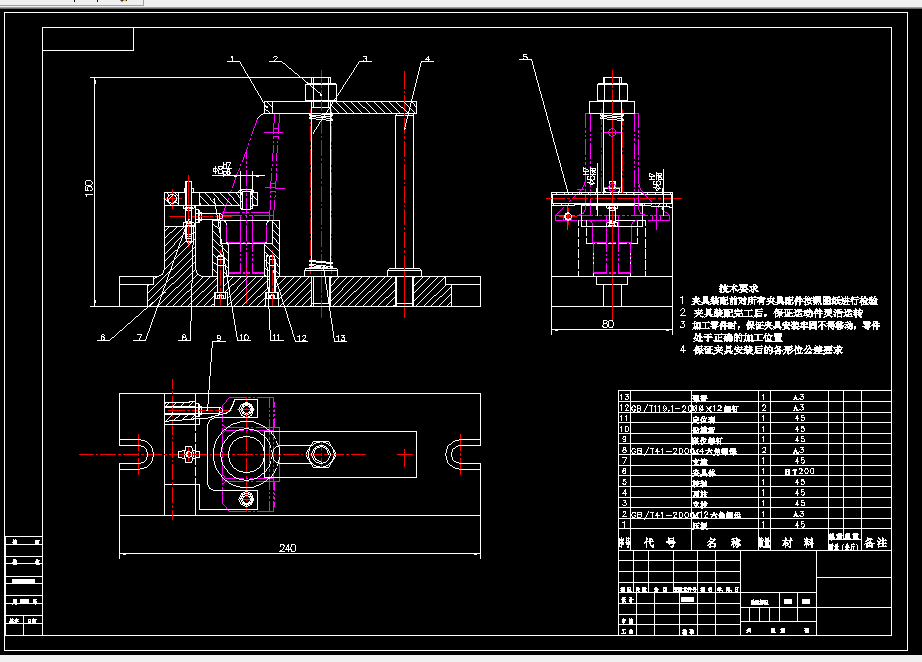Select the 150 height dimension text

click(89, 188)
